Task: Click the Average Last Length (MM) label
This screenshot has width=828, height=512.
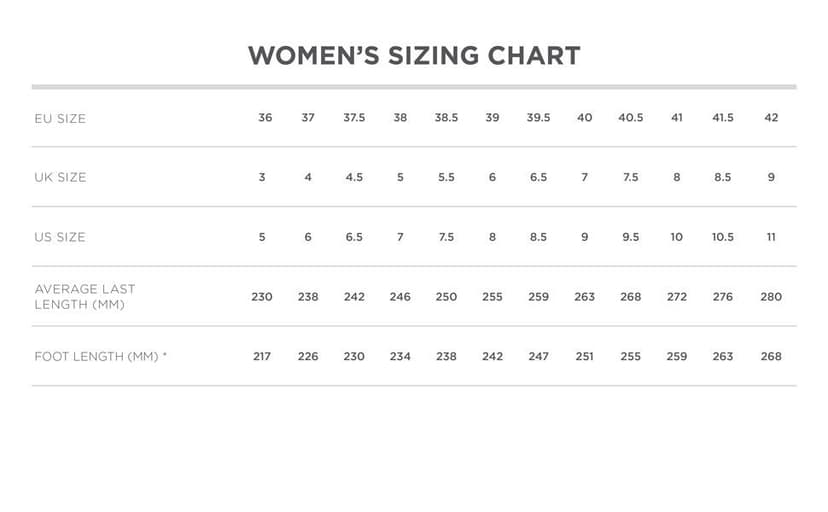Action: tap(85, 296)
